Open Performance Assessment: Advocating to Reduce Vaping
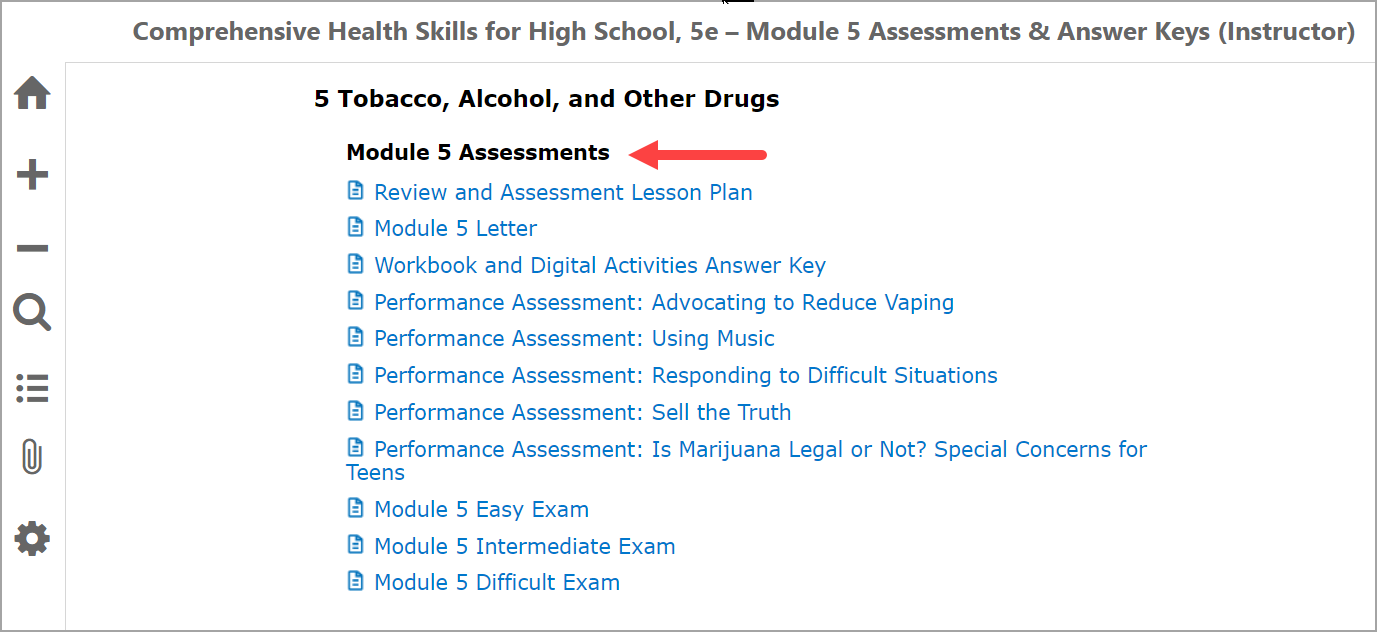 tap(664, 302)
